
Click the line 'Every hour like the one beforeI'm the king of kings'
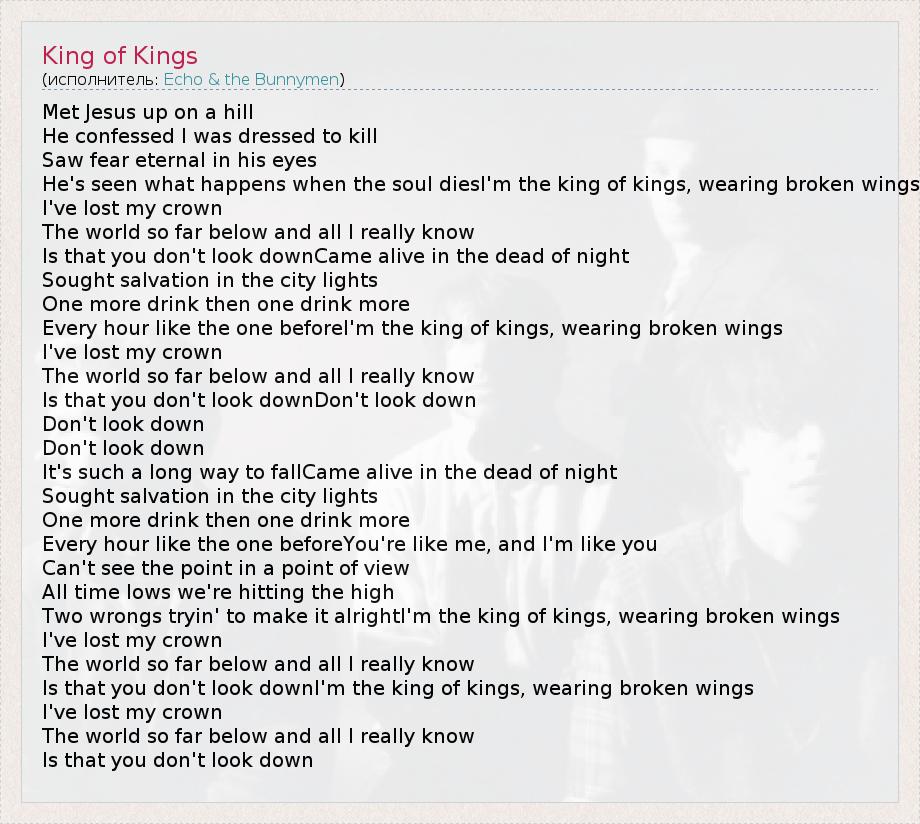coord(412,328)
